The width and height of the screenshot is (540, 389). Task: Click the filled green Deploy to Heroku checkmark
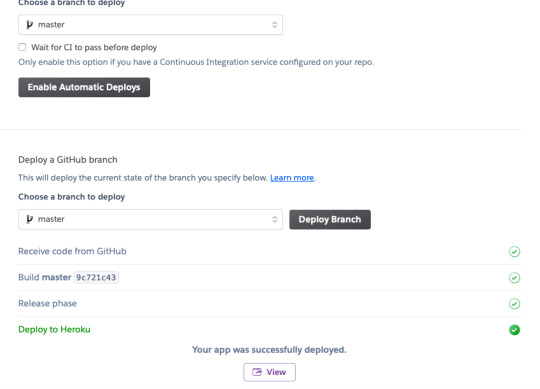click(x=514, y=330)
